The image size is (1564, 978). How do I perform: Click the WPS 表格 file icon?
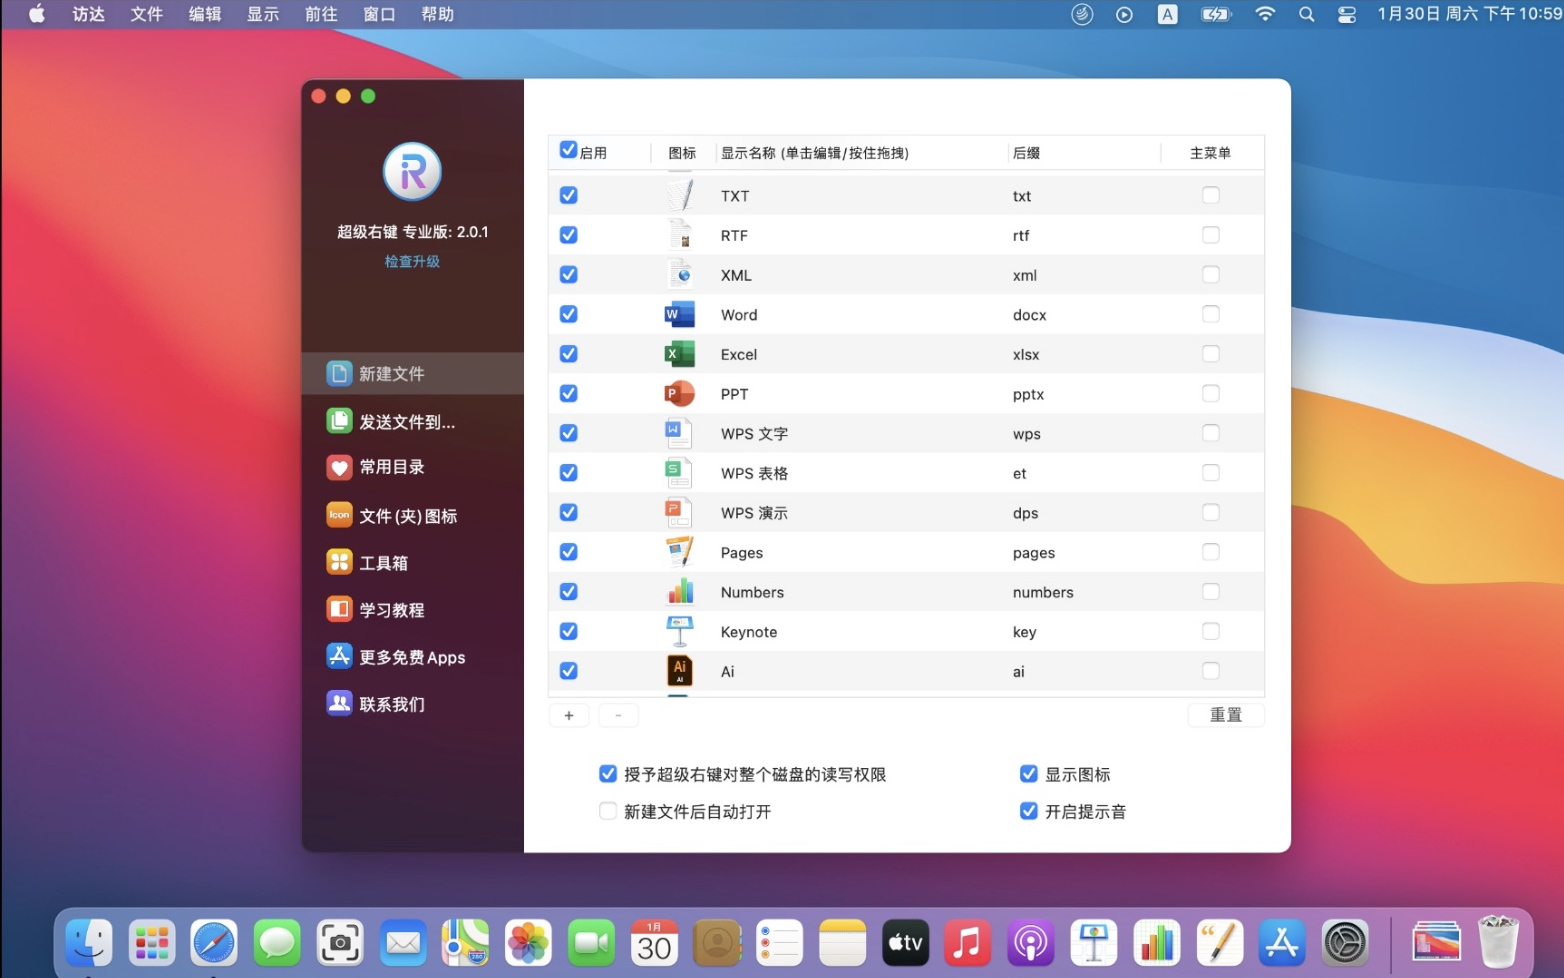pyautogui.click(x=680, y=473)
